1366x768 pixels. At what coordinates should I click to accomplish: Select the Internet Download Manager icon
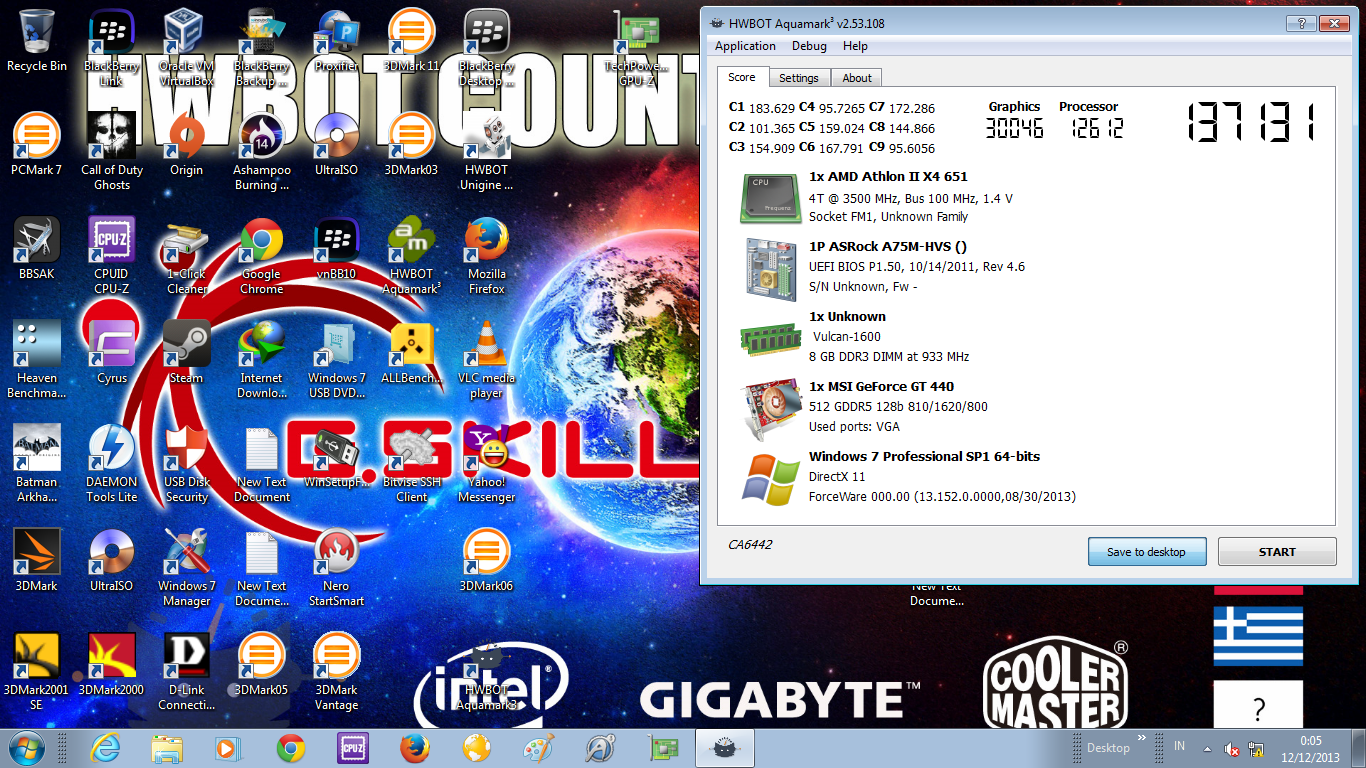point(262,359)
